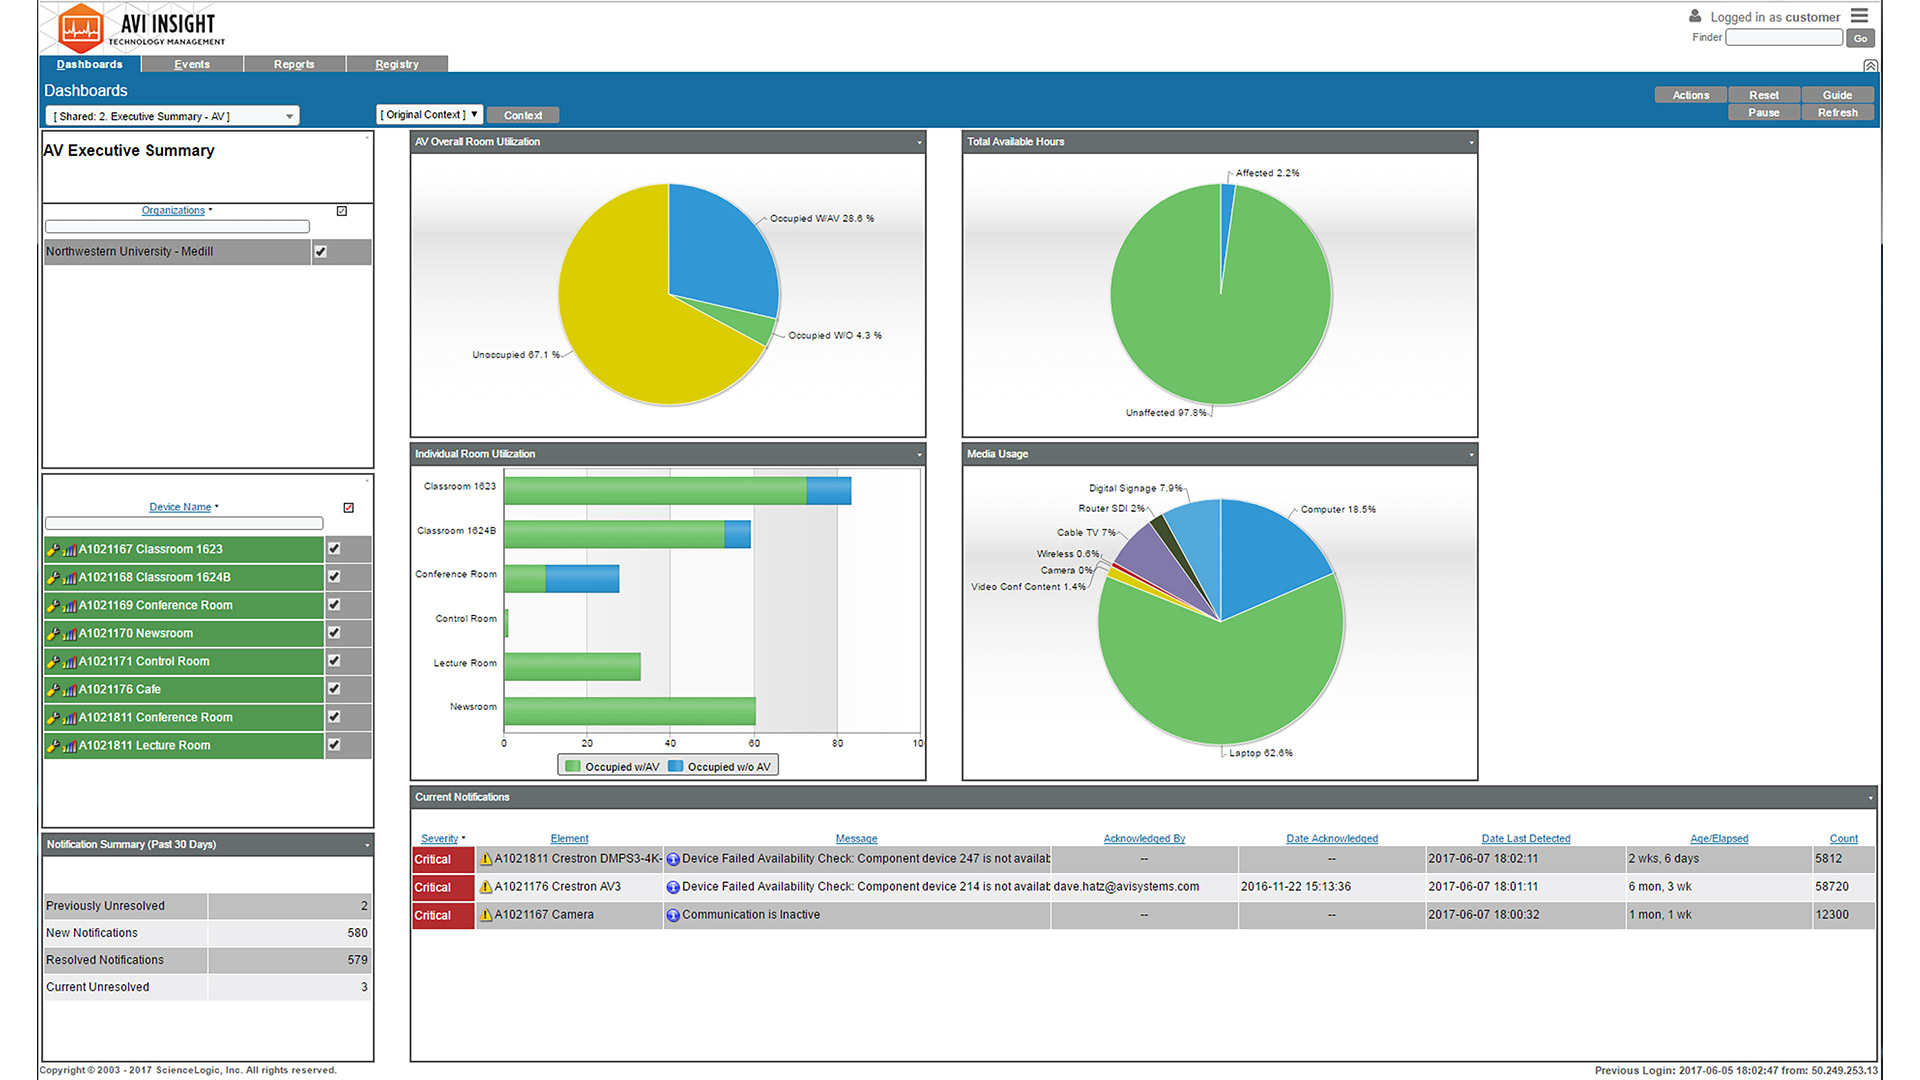The height and width of the screenshot is (1080, 1920).
Task: Click the Organizations filter field
Action: pyautogui.click(x=178, y=227)
